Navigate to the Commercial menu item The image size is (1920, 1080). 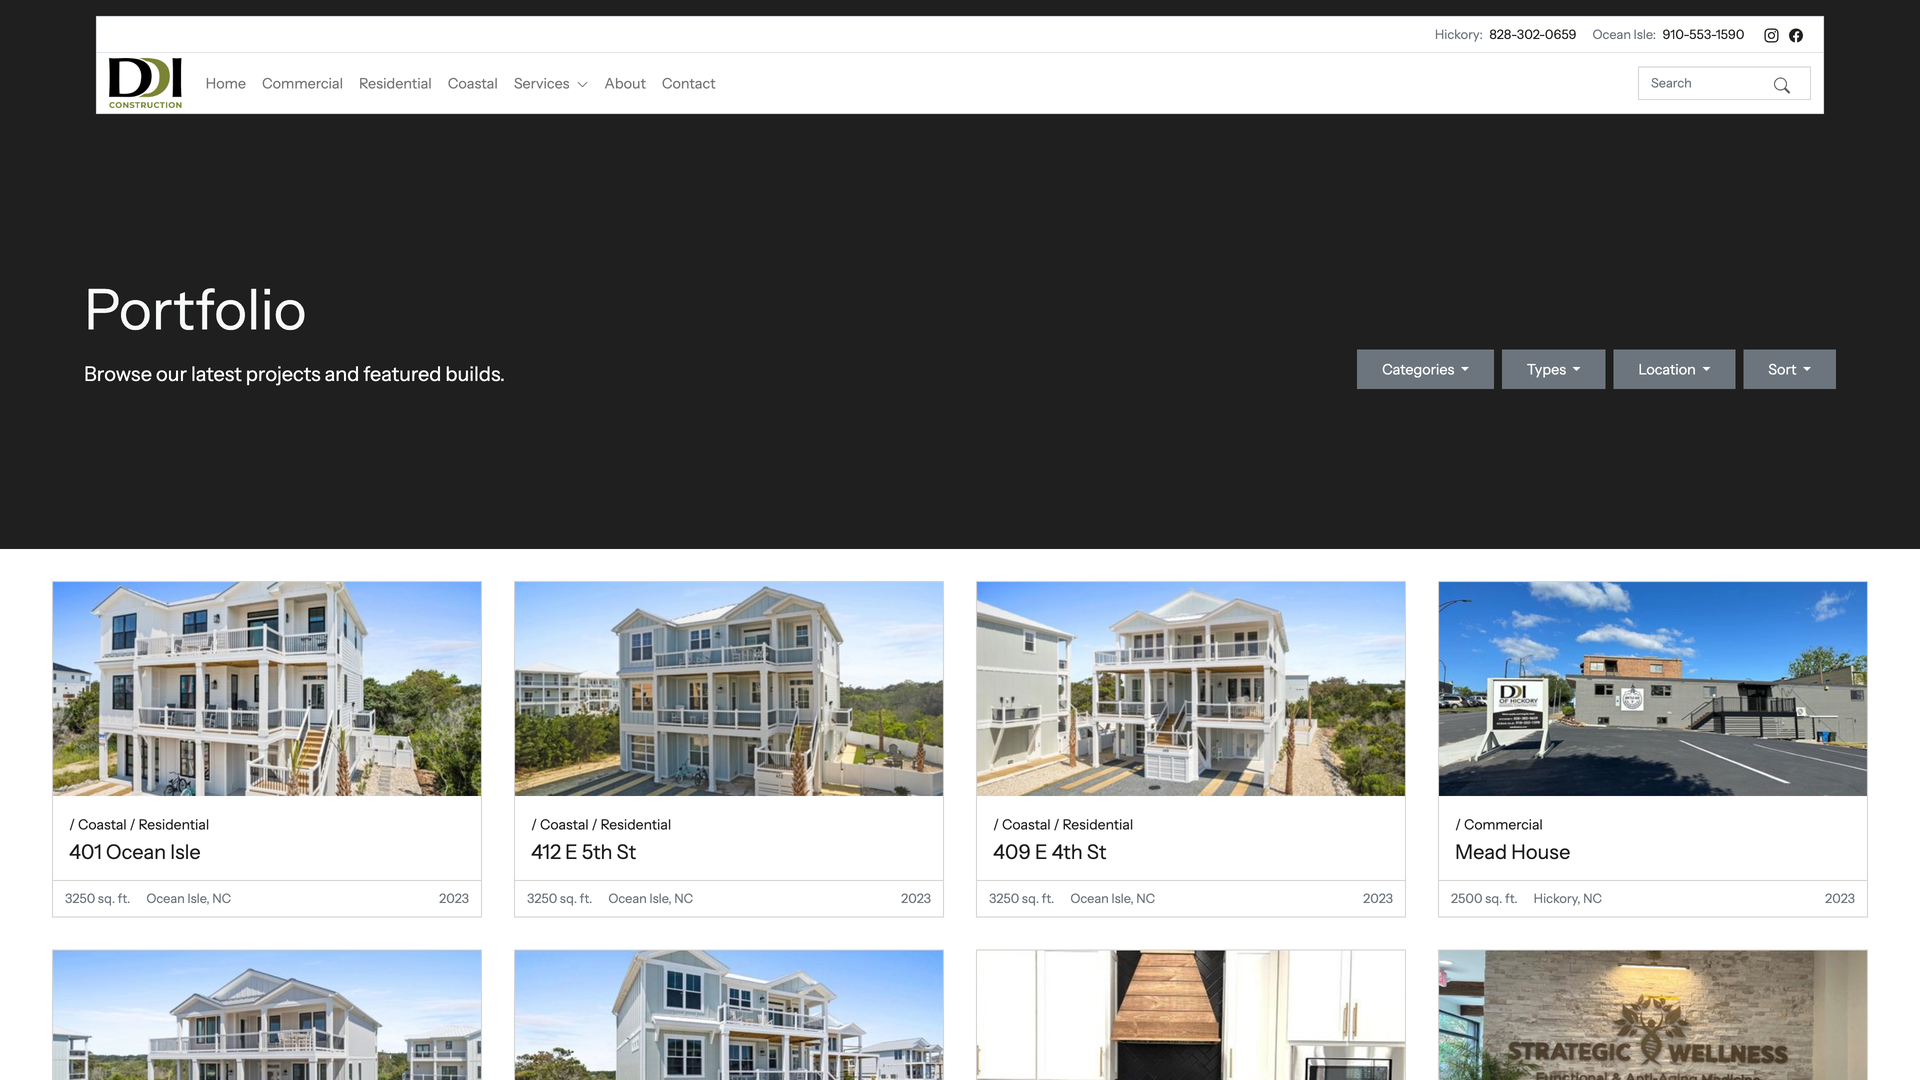pyautogui.click(x=302, y=82)
